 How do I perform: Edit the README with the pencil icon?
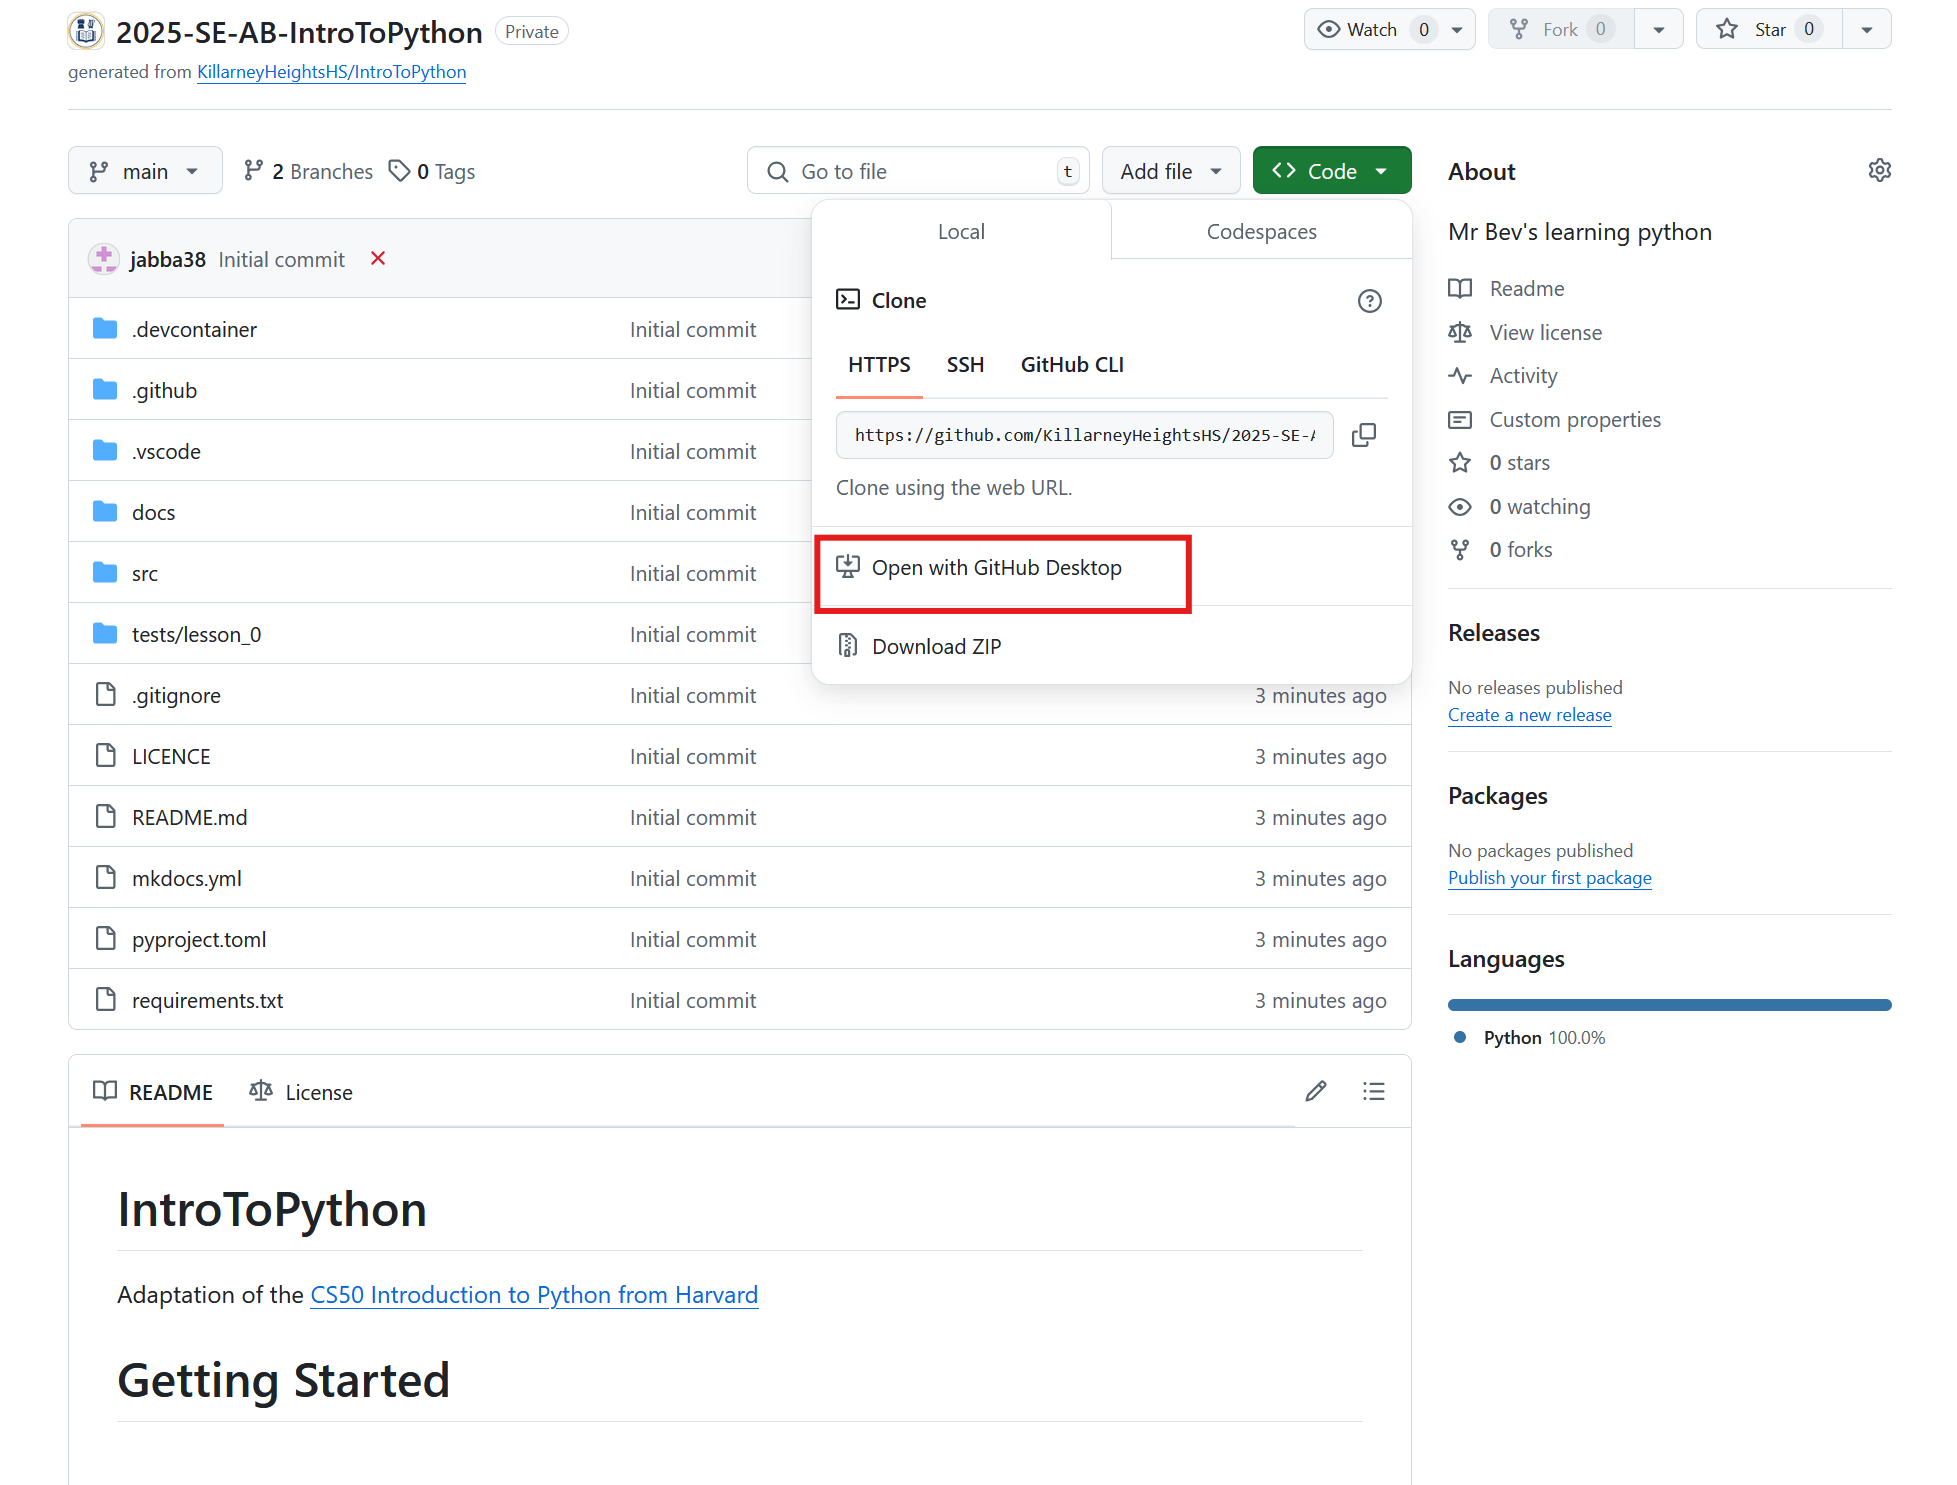[x=1315, y=1091]
